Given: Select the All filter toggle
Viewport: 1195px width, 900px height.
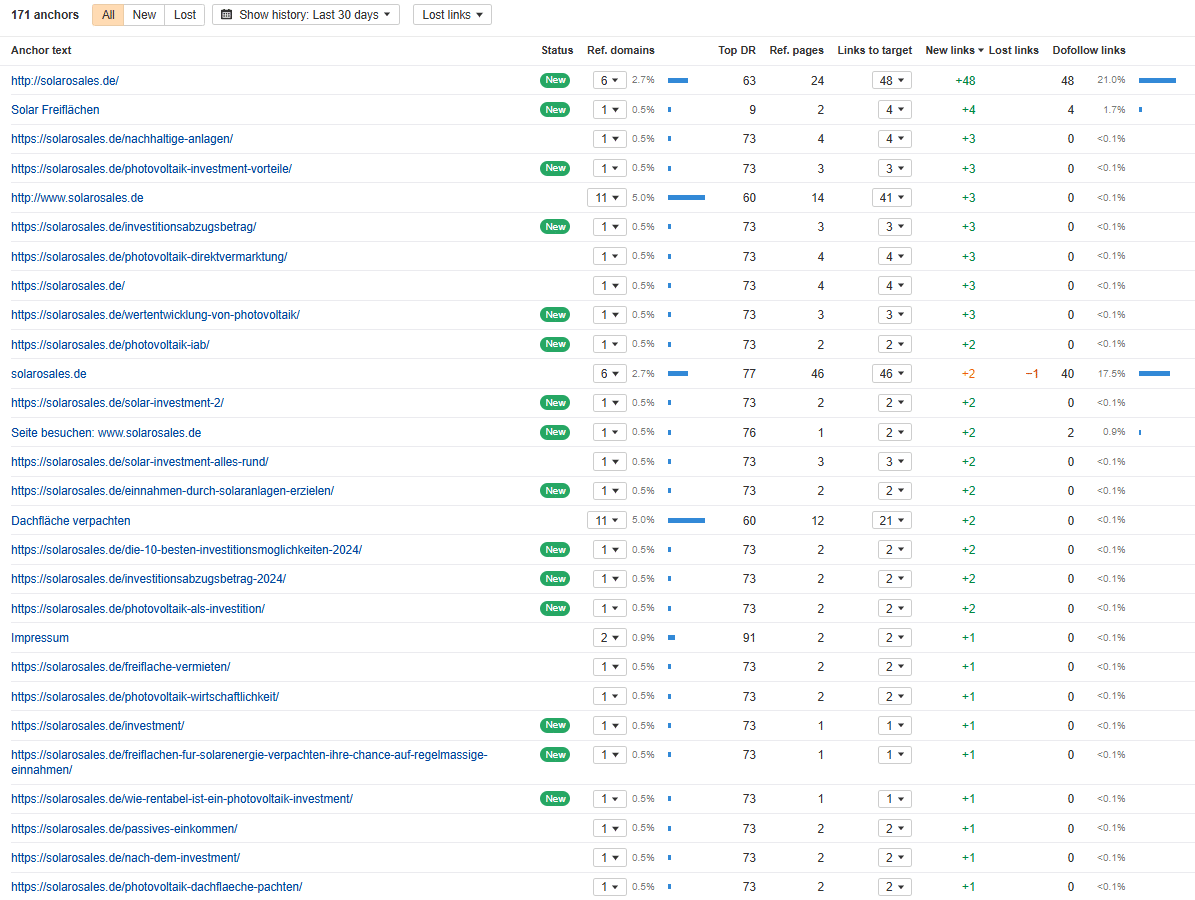Looking at the screenshot, I should tap(108, 15).
